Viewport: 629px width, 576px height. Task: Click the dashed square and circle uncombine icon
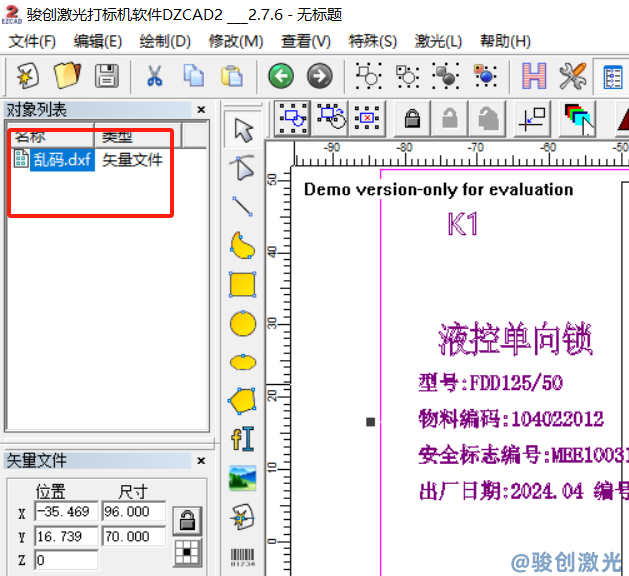[x=407, y=75]
